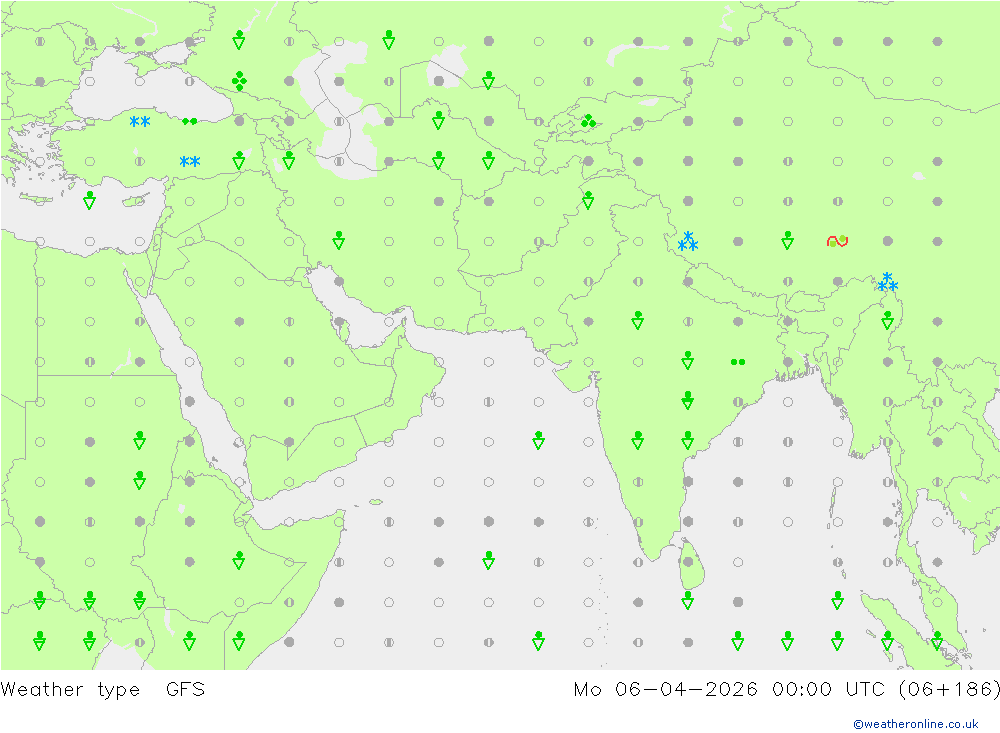Screen dimensions: 1000x733
Task: Select the green shower symbol over northern Myanmar
Action: [887, 320]
